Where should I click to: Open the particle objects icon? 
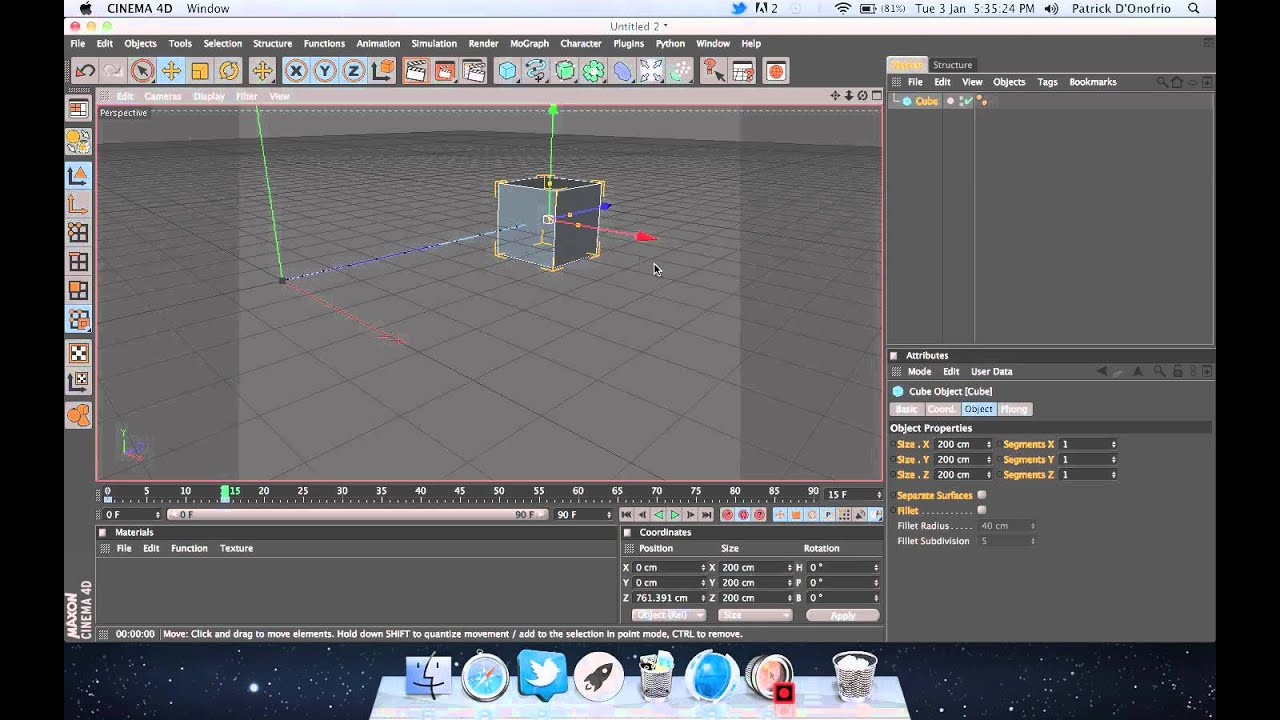681,71
